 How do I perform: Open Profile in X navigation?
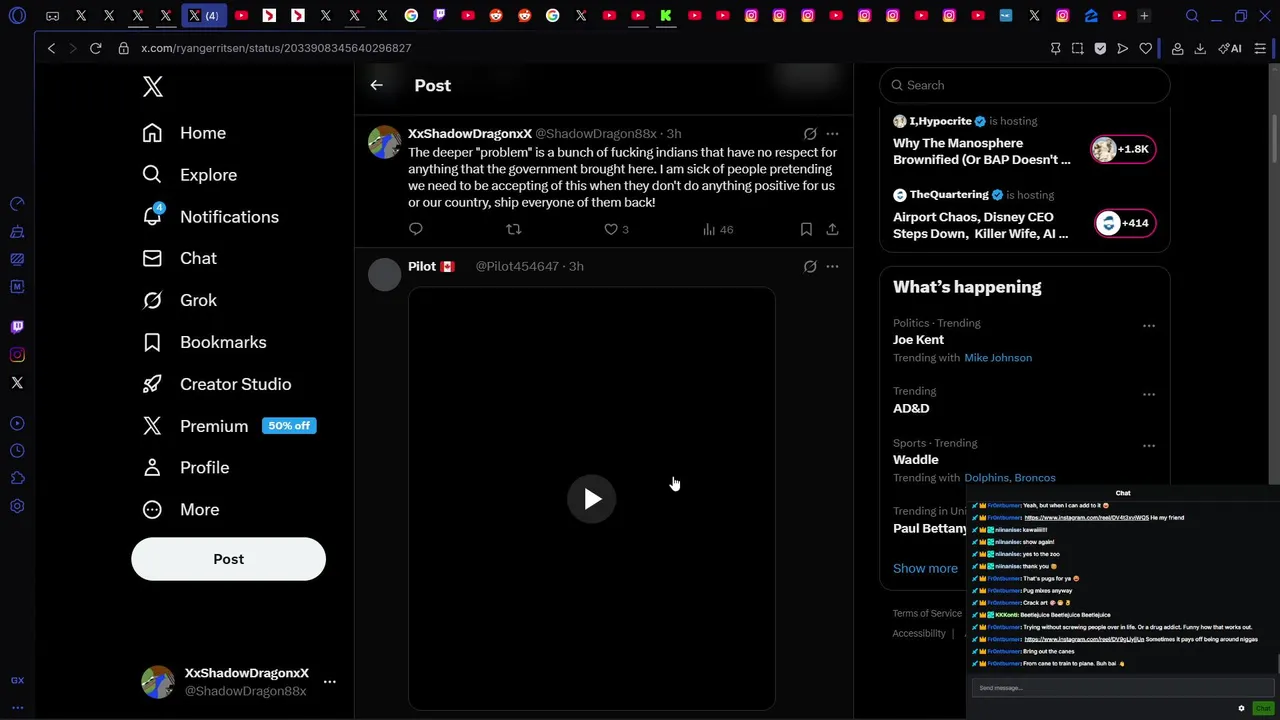pyautogui.click(x=186, y=468)
